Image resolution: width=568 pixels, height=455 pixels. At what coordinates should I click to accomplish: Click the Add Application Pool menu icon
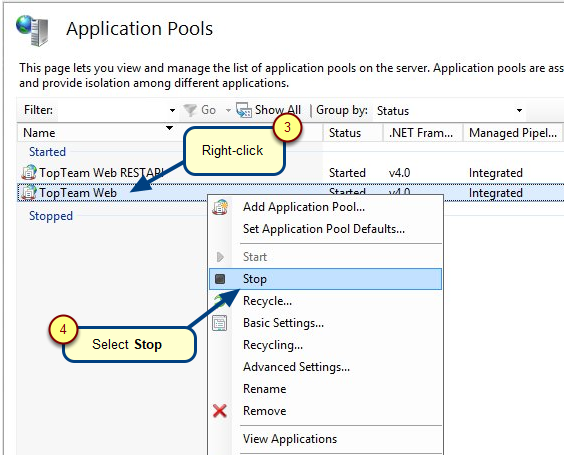220,207
